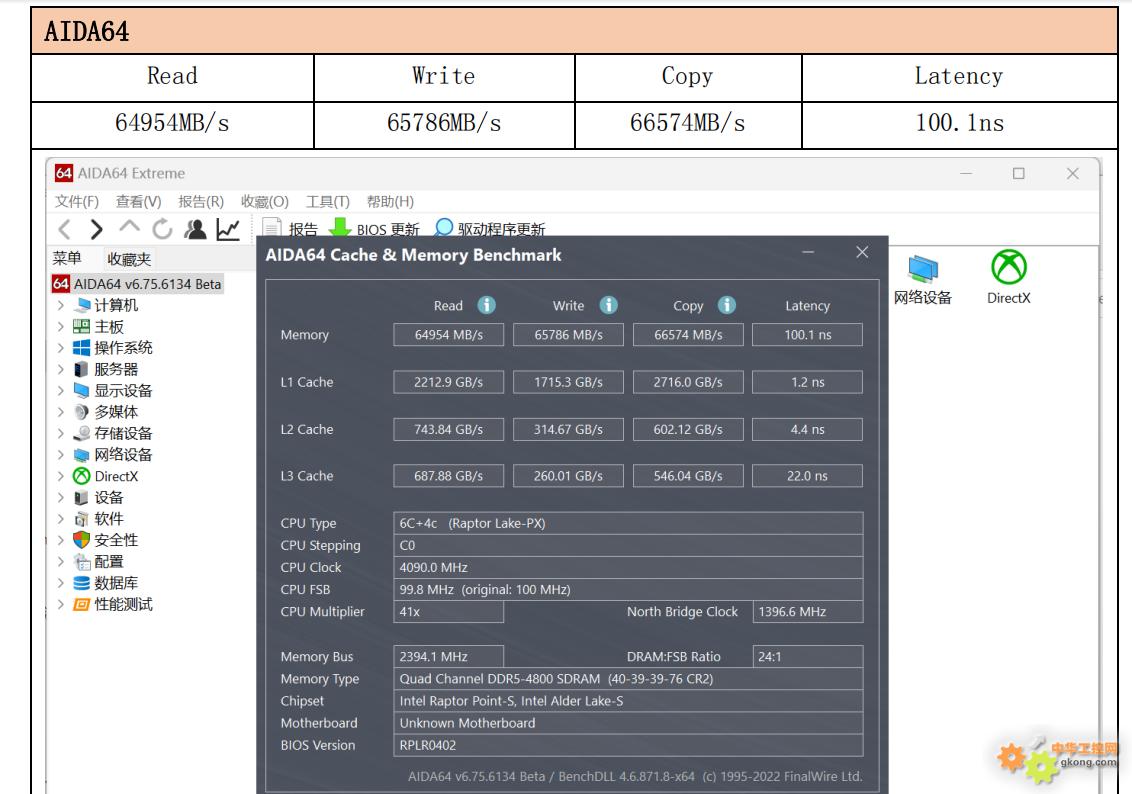Open the 报告(R) menu
The width and height of the screenshot is (1132, 794).
click(201, 201)
